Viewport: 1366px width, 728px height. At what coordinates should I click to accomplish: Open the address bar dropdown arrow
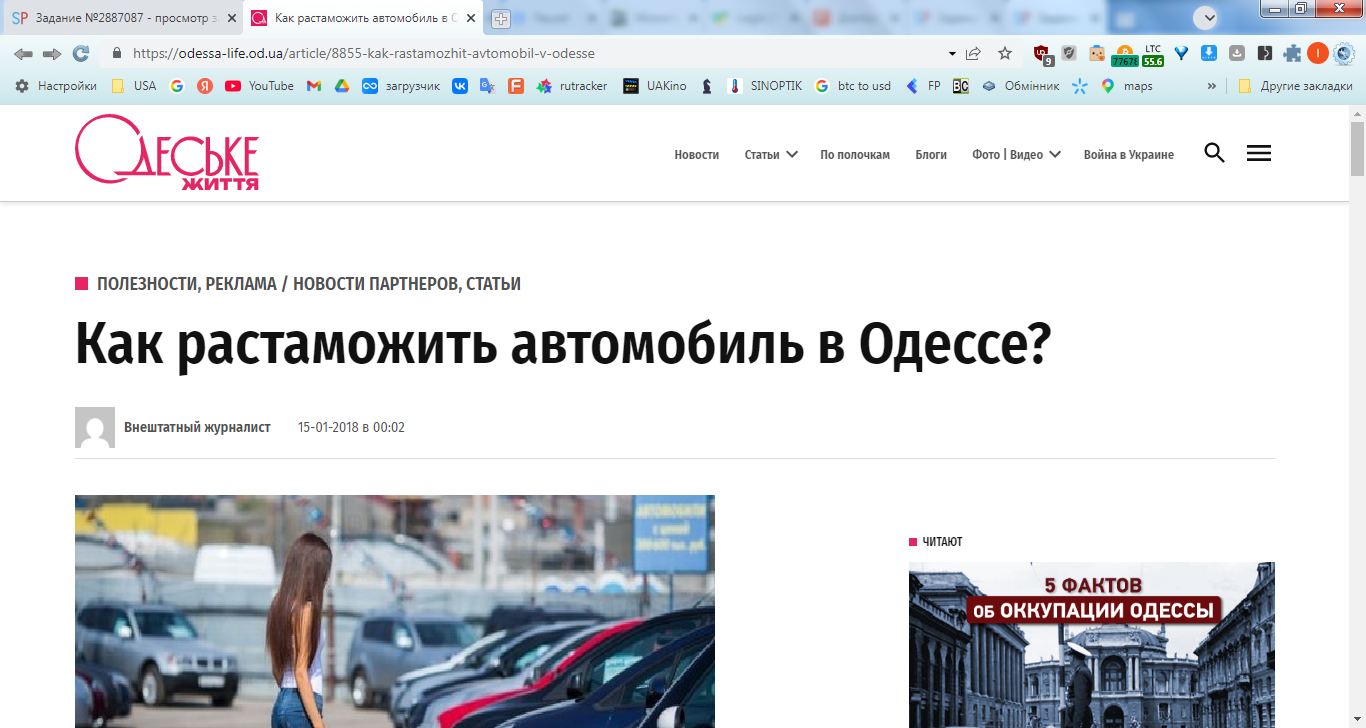[951, 54]
